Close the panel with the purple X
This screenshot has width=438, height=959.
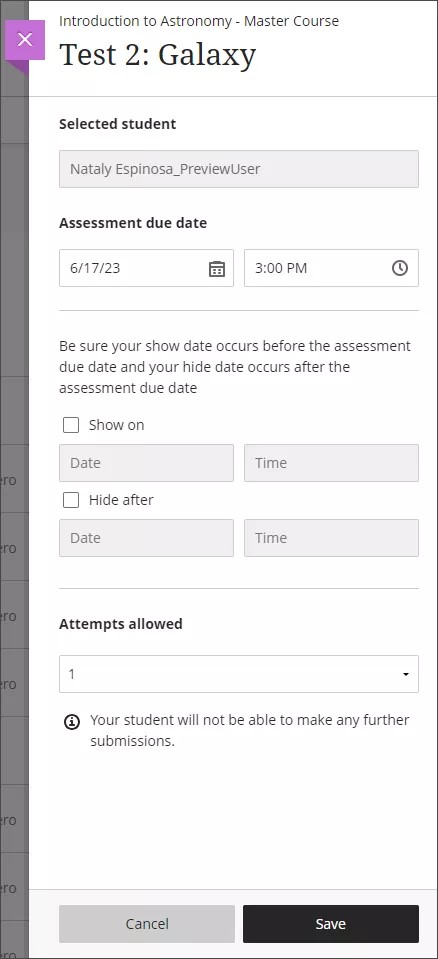[x=25, y=40]
